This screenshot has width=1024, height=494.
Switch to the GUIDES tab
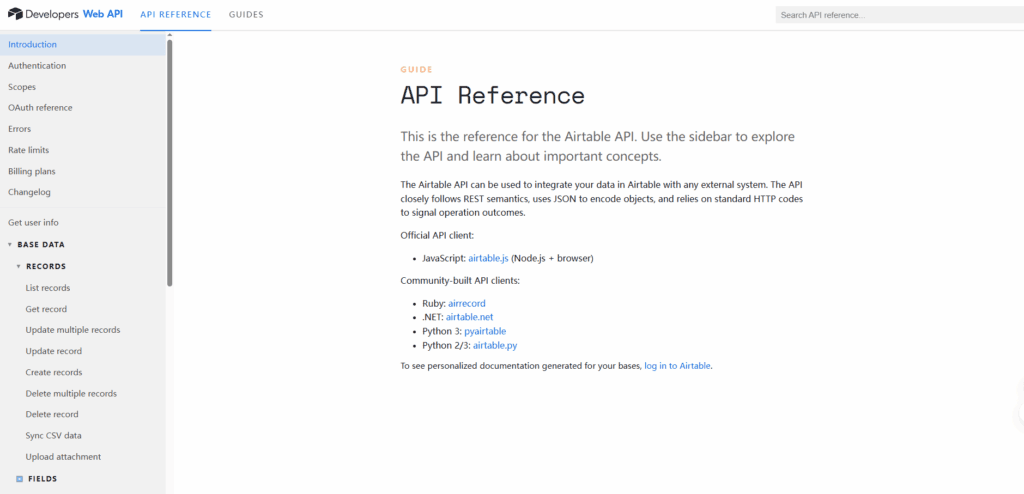[246, 14]
